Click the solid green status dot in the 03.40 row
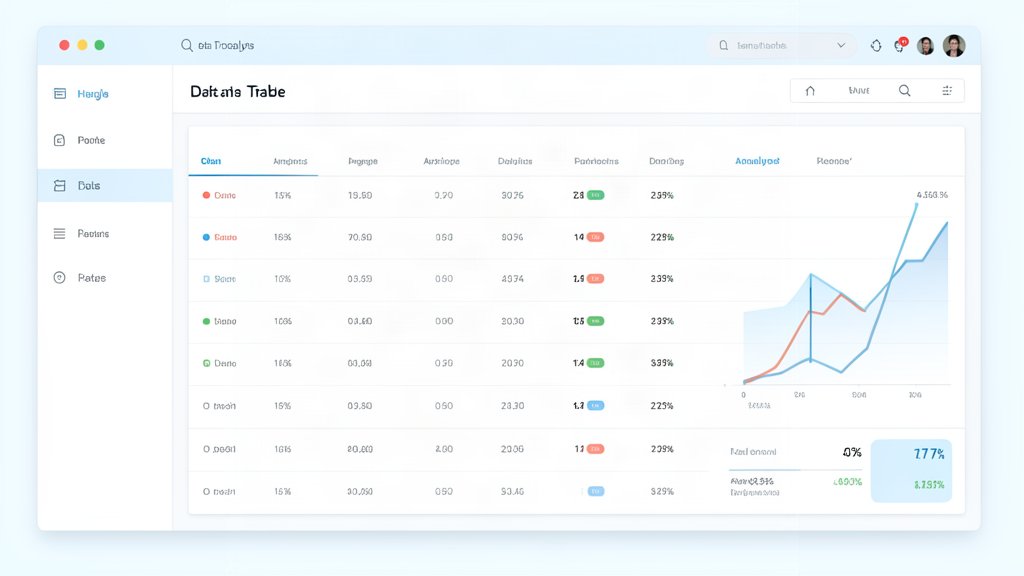This screenshot has width=1024, height=576. click(x=206, y=321)
